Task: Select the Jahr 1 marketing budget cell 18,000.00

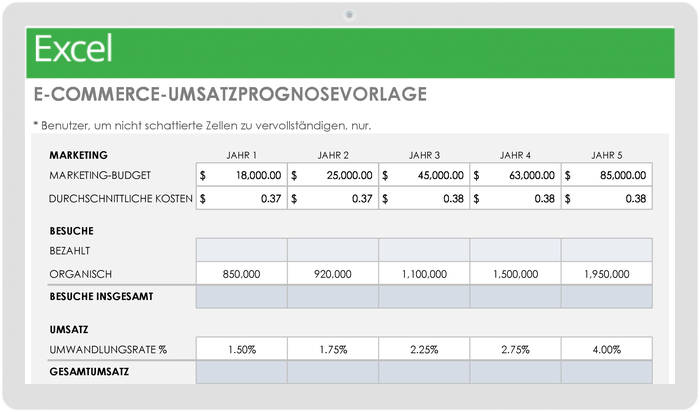Action: tap(242, 175)
